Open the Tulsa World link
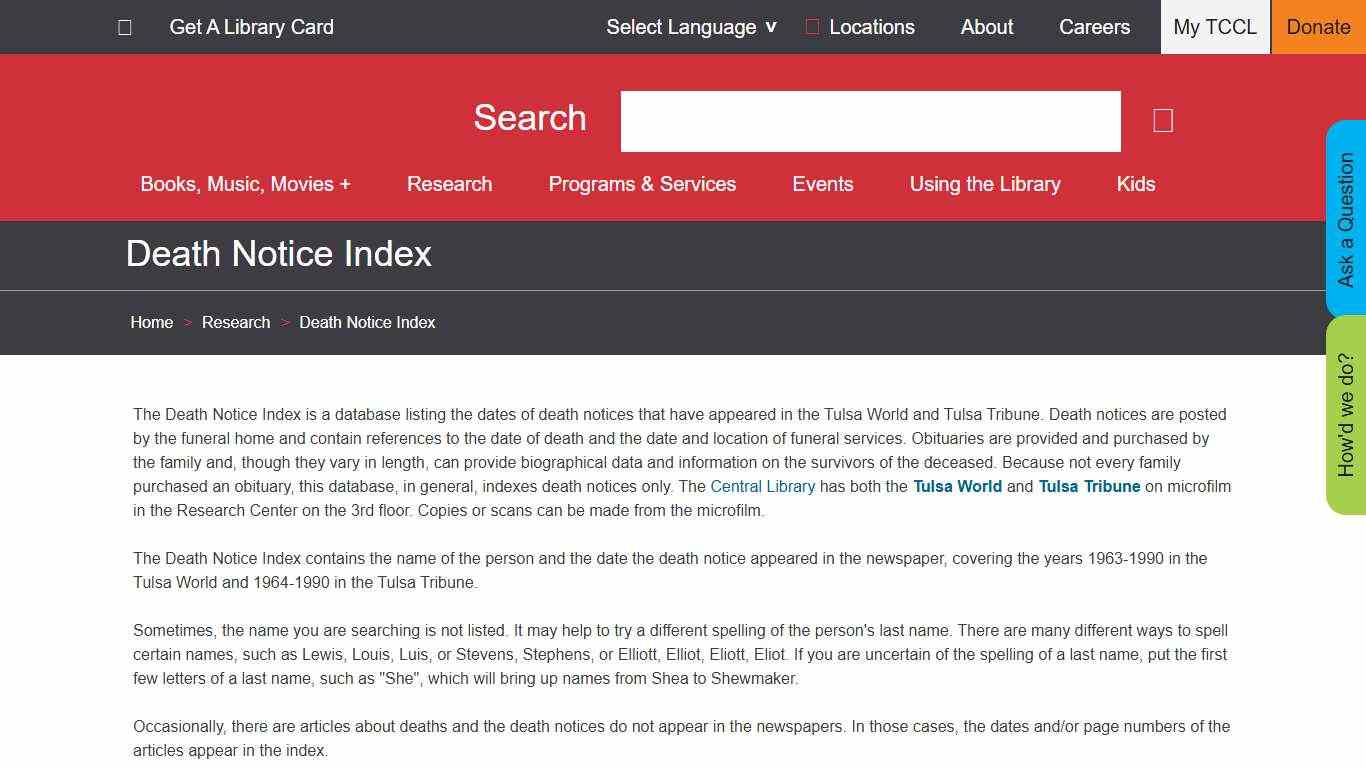This screenshot has height=768, width=1366. click(957, 486)
